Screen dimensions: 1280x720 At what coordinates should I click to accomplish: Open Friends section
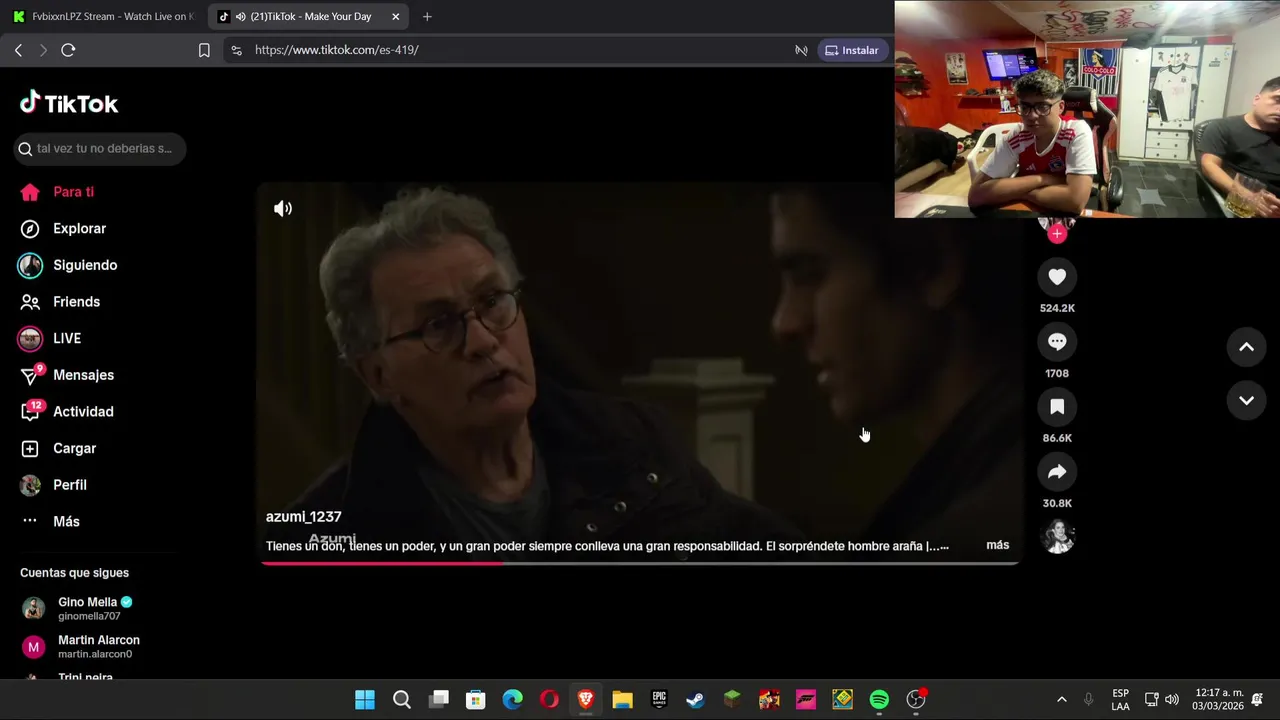[x=60, y=302]
